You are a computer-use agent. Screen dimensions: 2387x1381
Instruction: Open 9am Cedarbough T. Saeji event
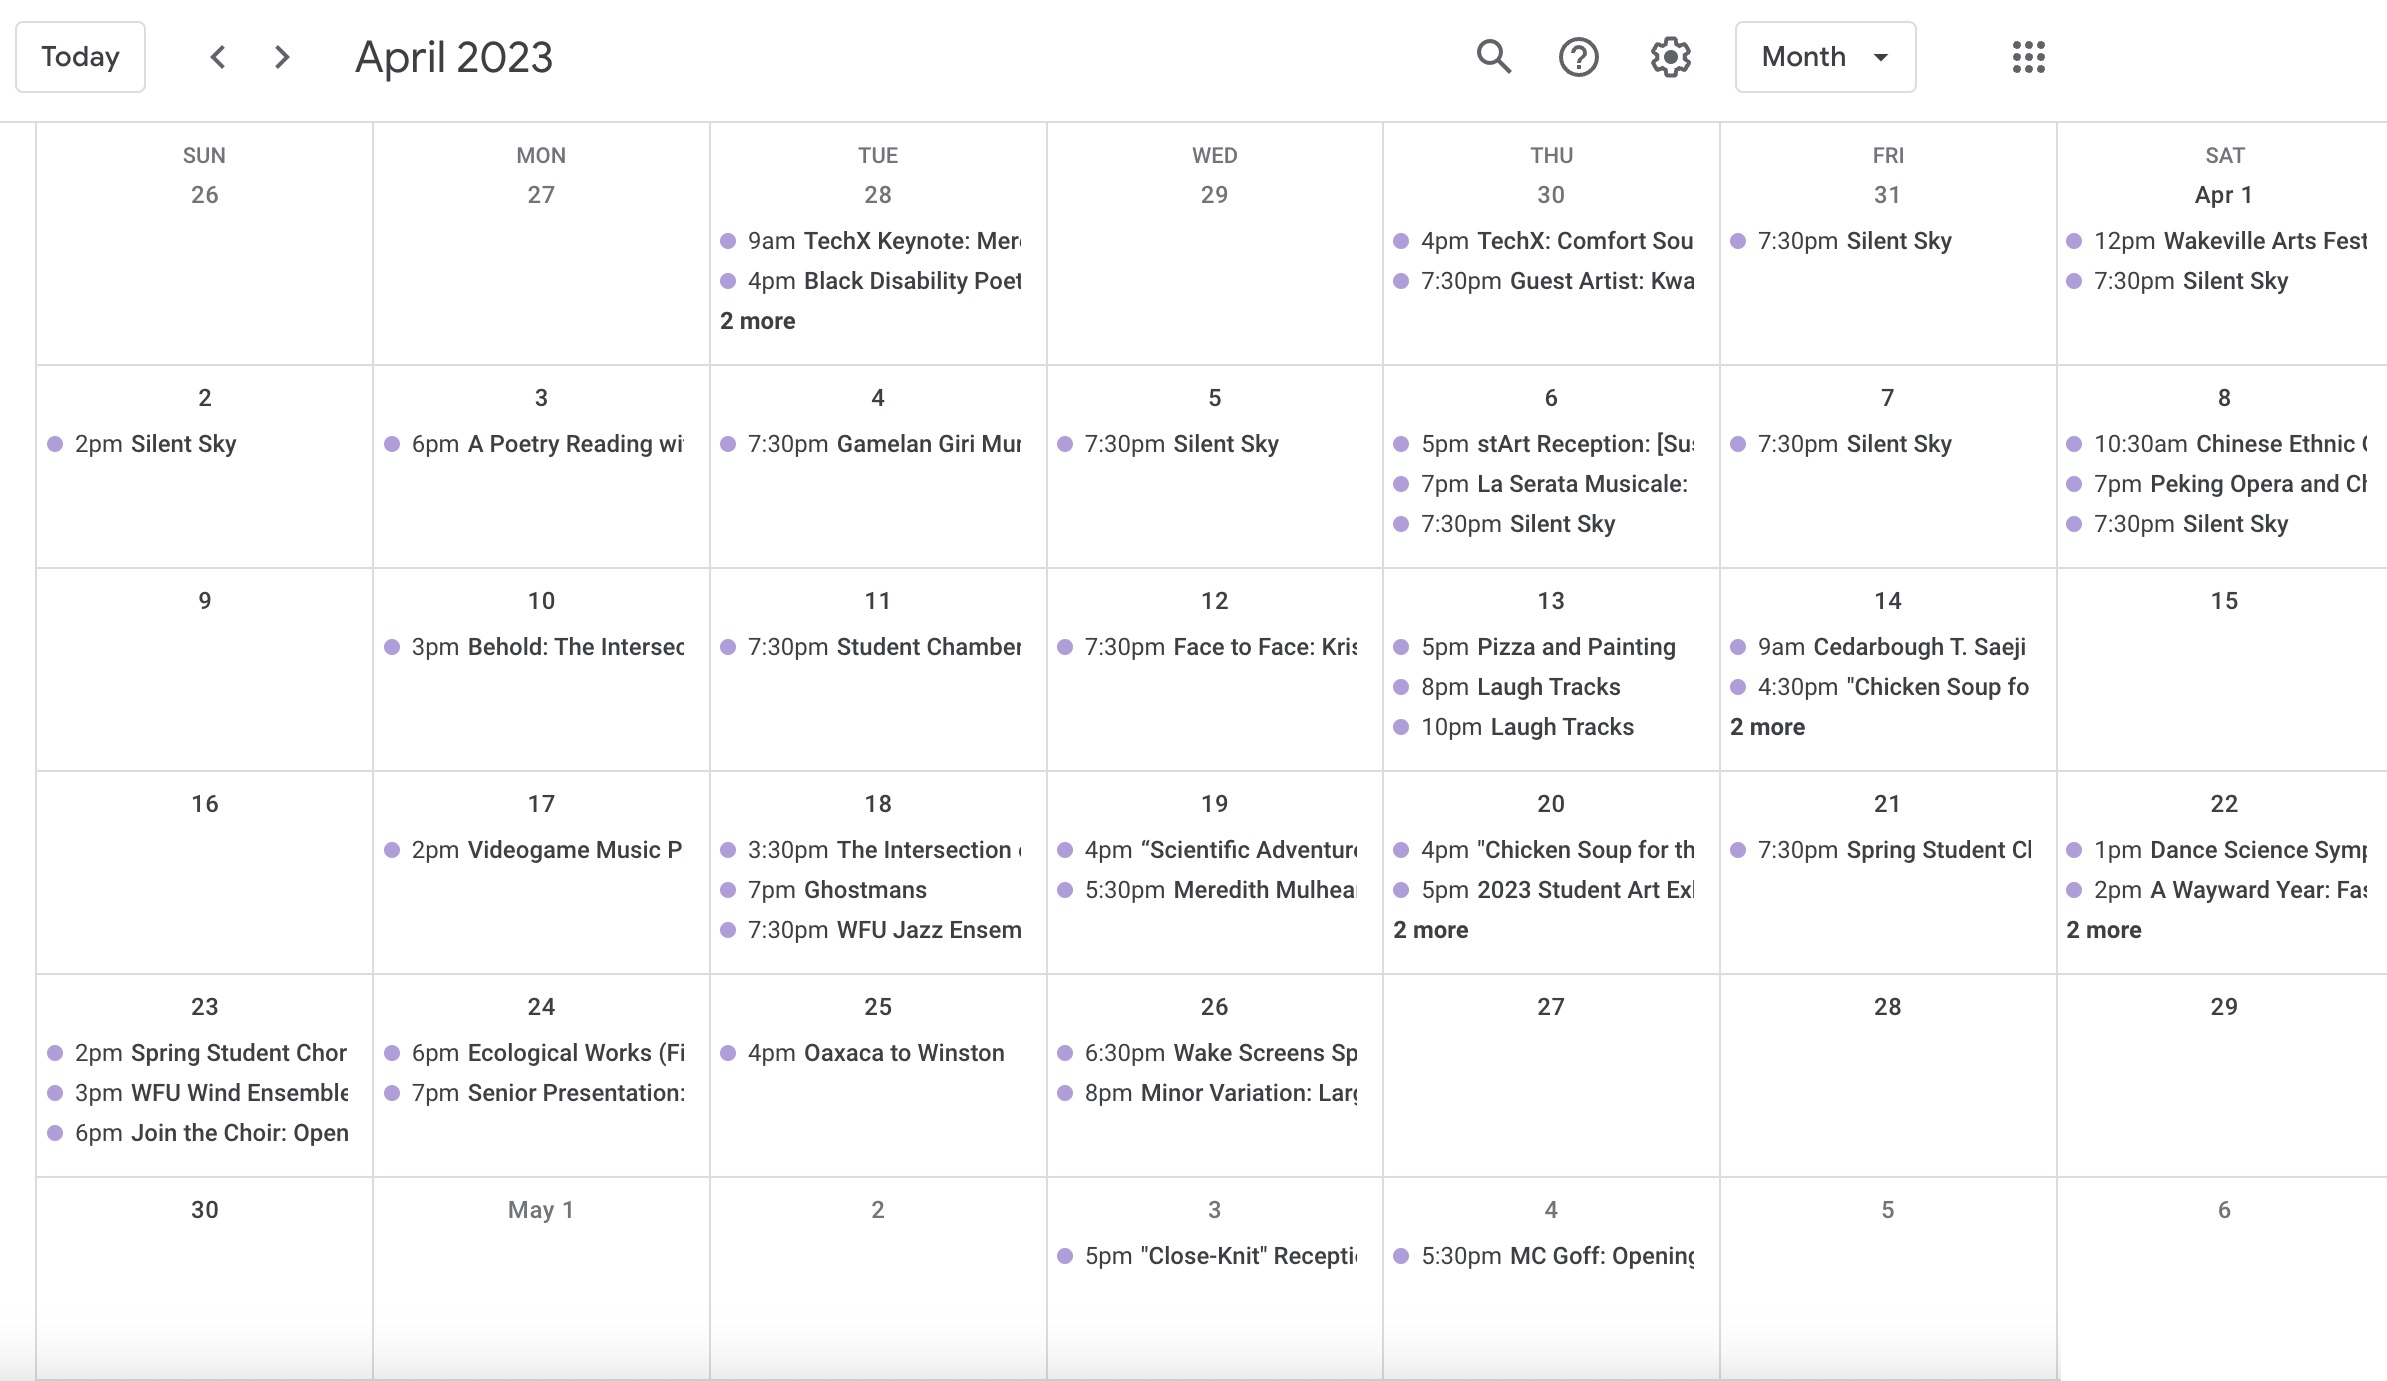pos(1878,647)
